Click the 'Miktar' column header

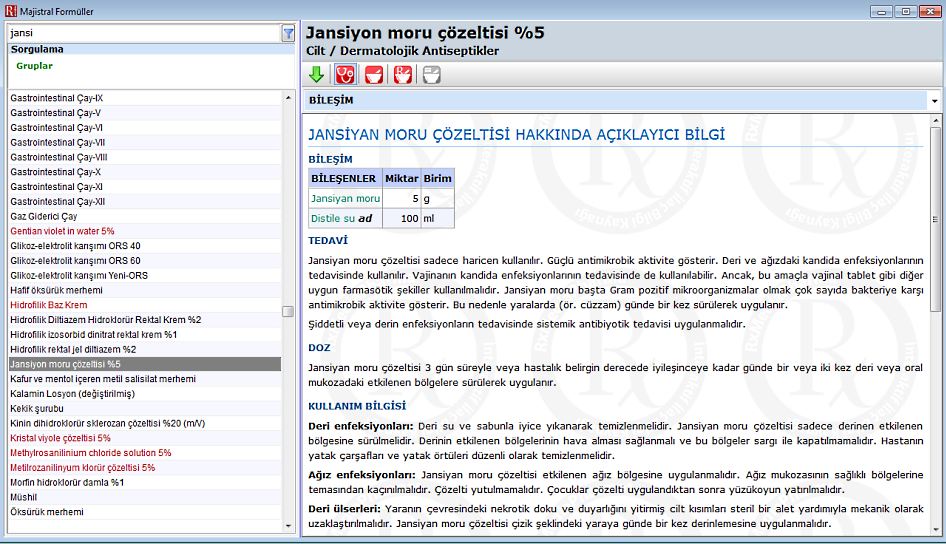401,179
